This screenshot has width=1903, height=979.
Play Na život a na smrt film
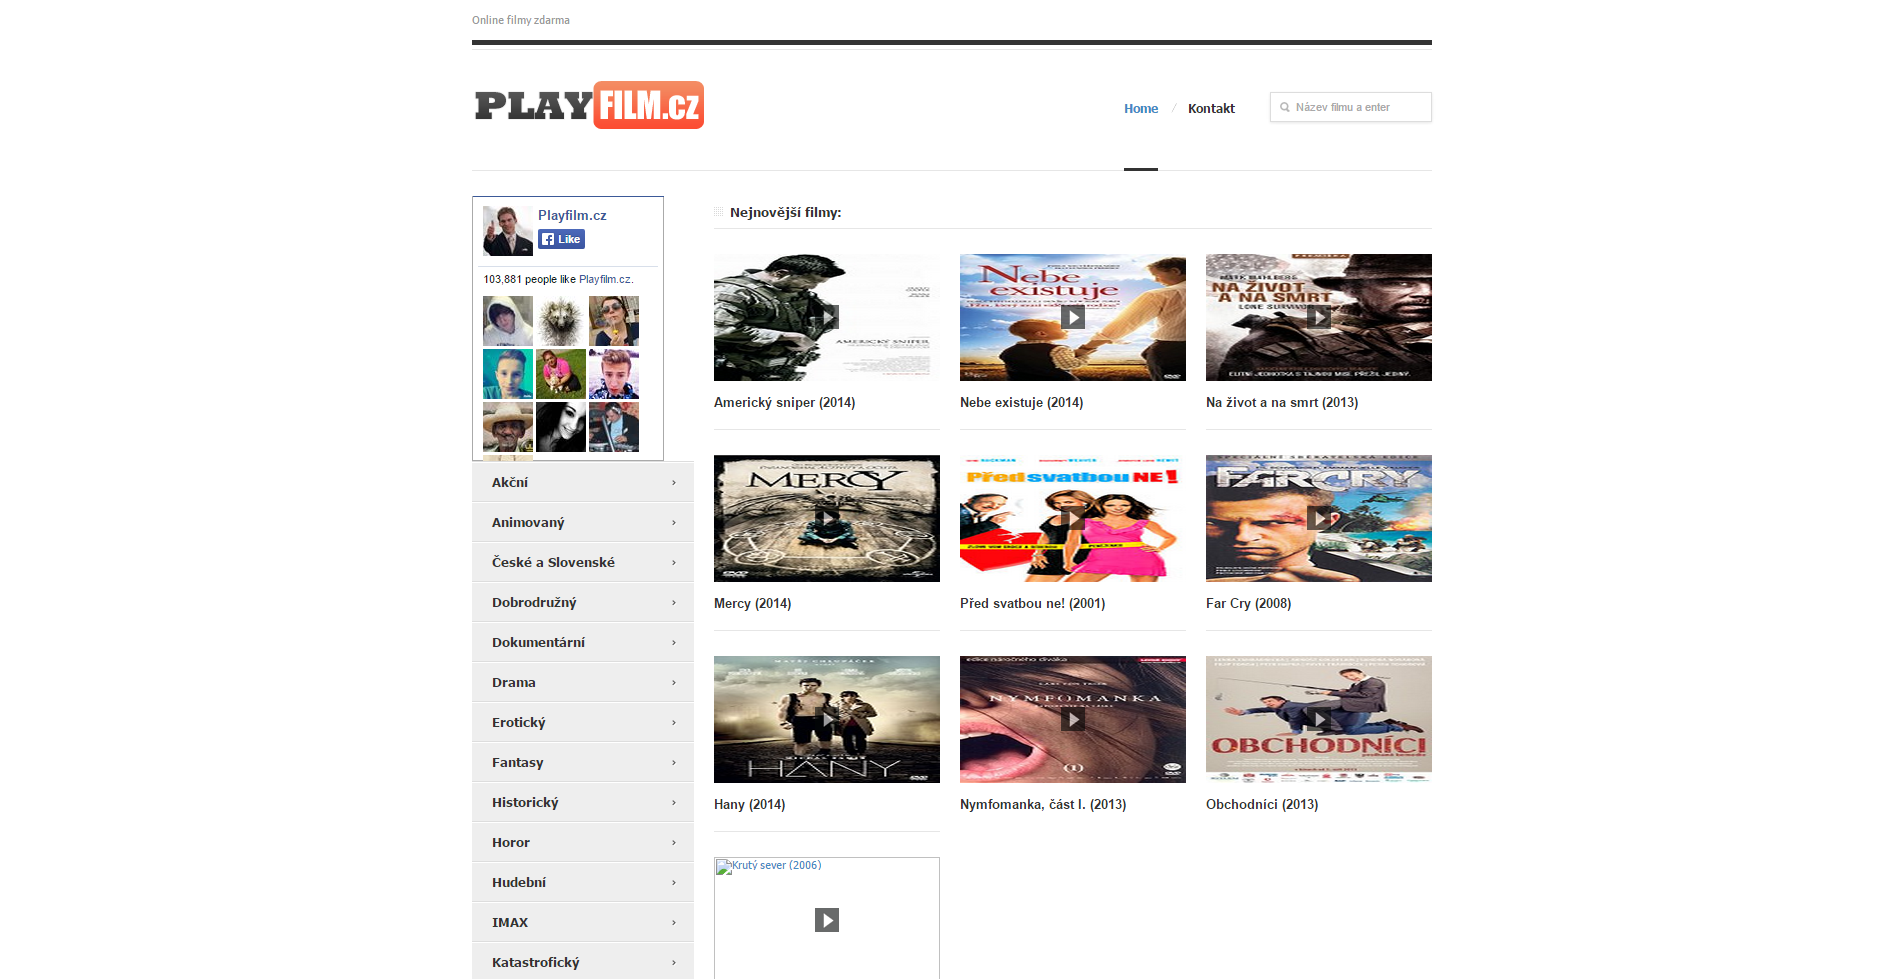[x=1319, y=317]
